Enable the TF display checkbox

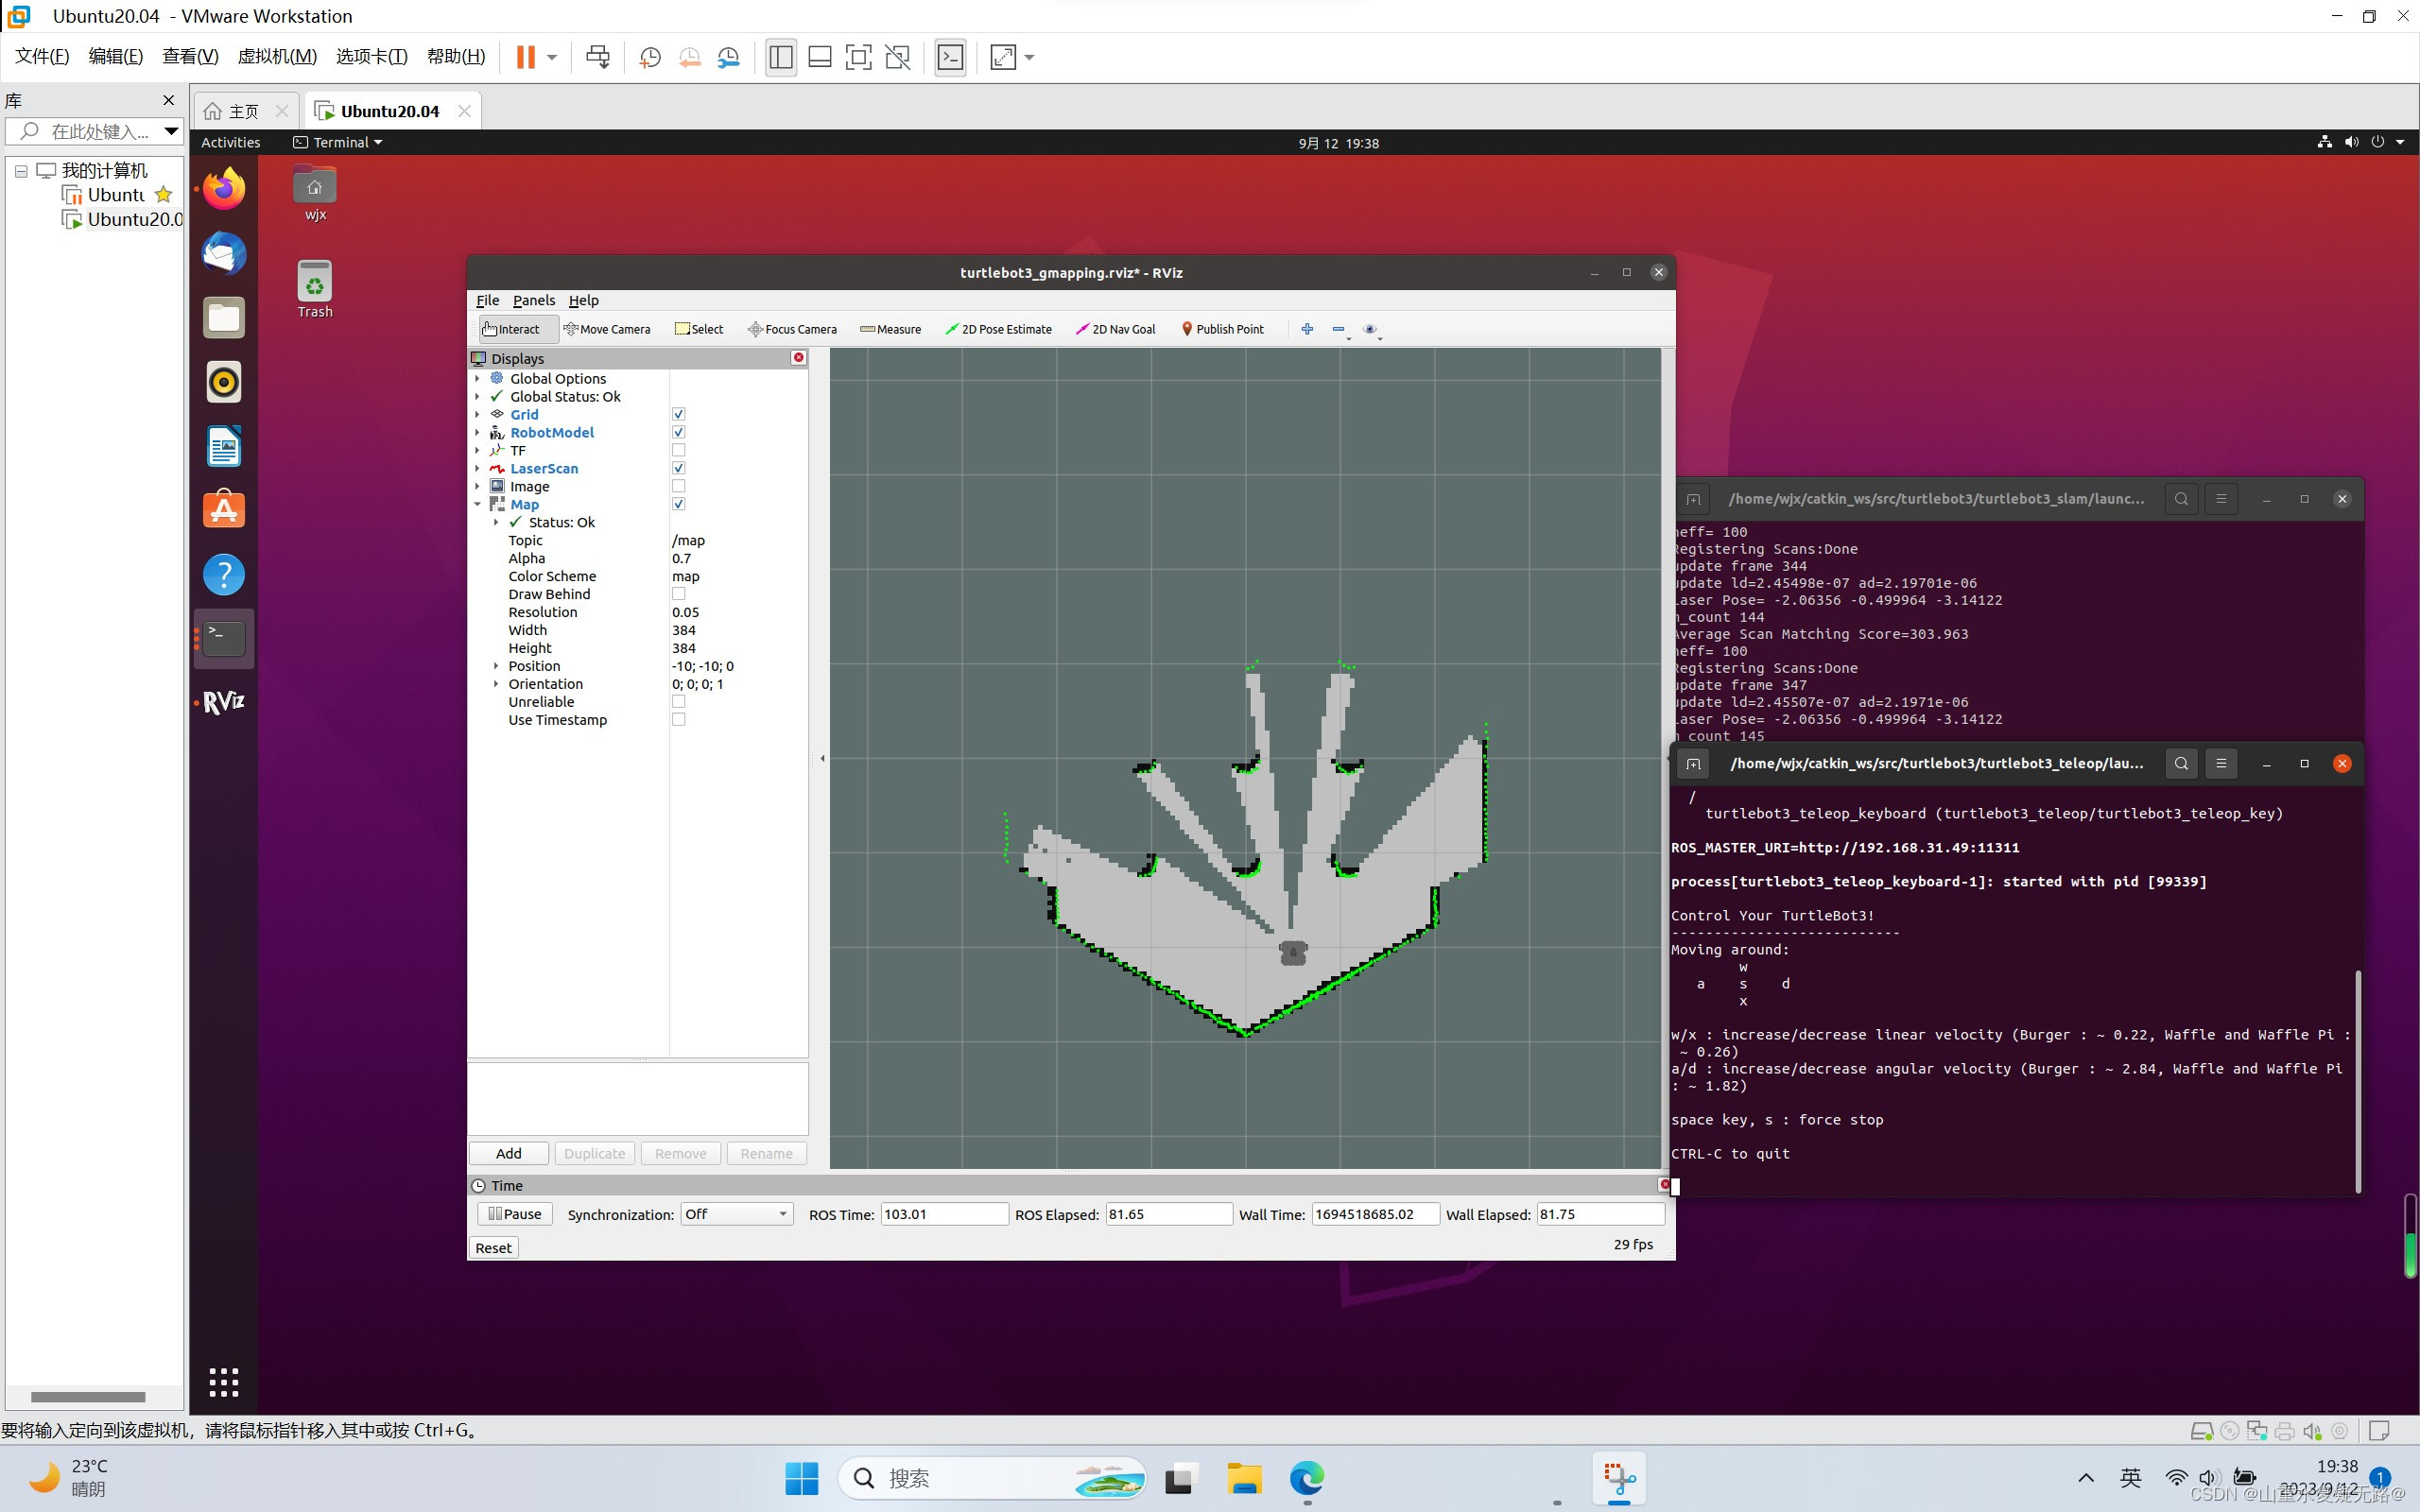pyautogui.click(x=678, y=450)
